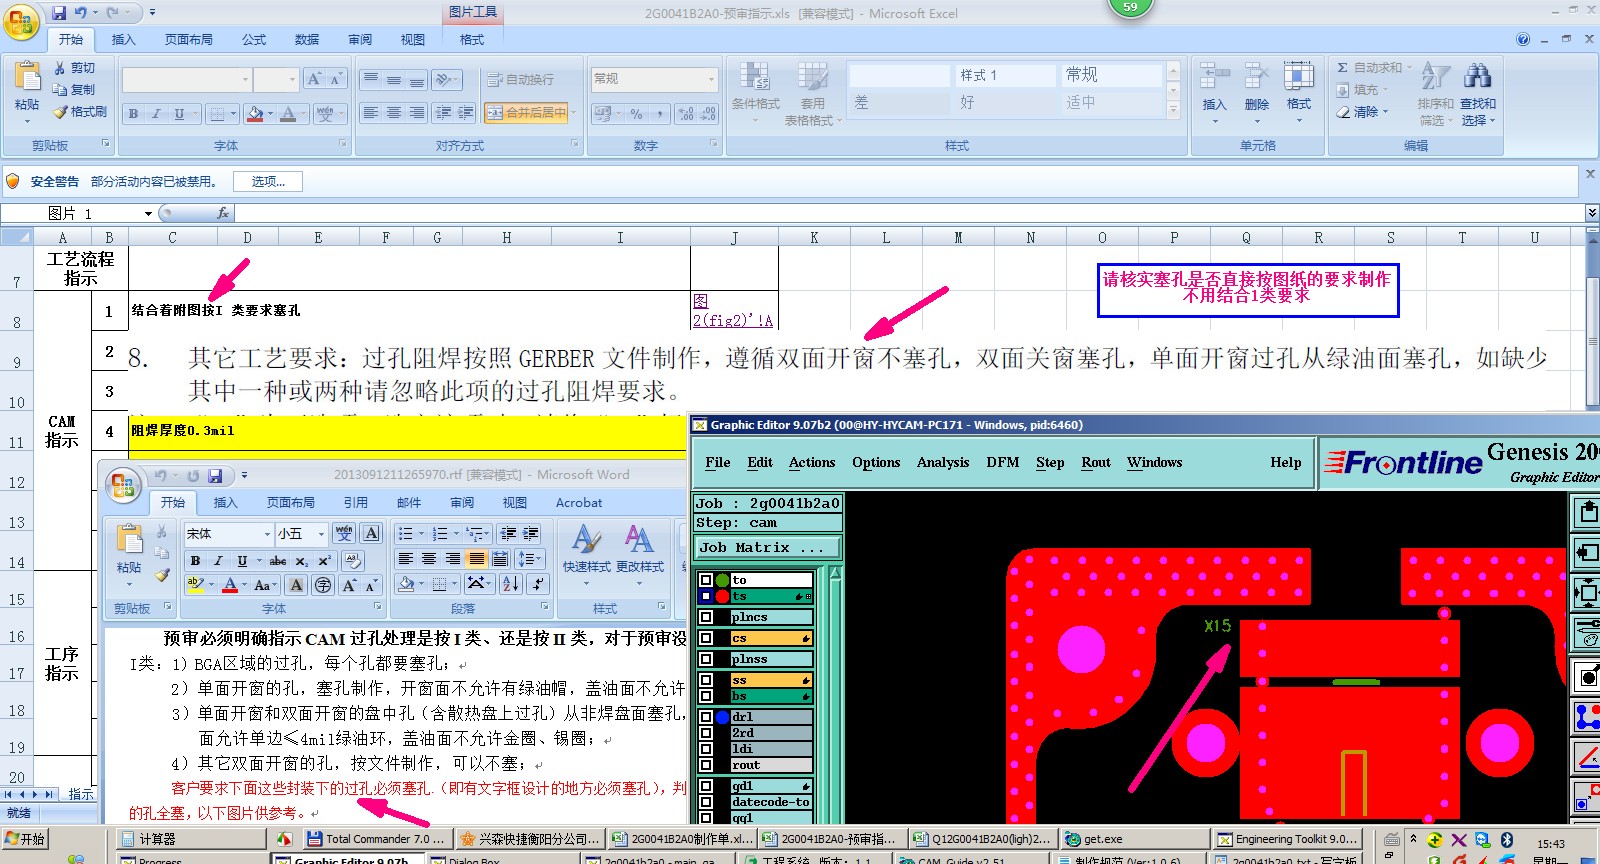Click taskbar 开始 Start button

[26, 839]
